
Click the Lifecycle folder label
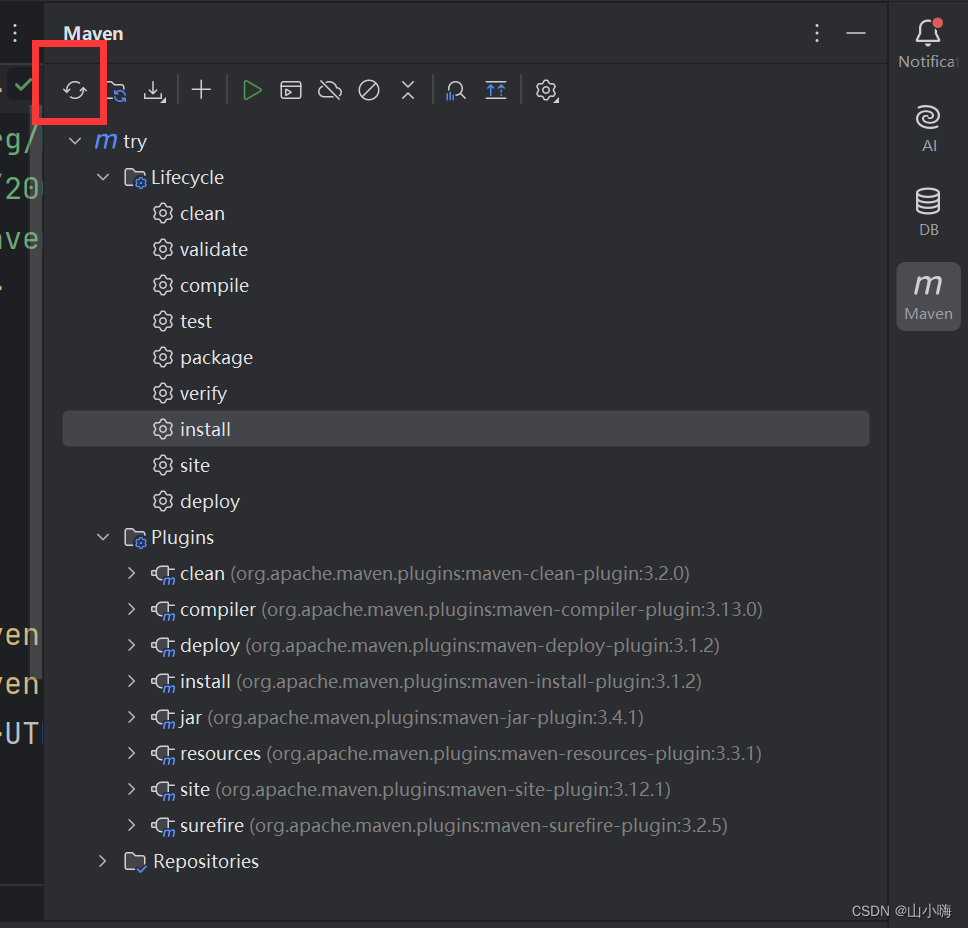click(x=187, y=178)
